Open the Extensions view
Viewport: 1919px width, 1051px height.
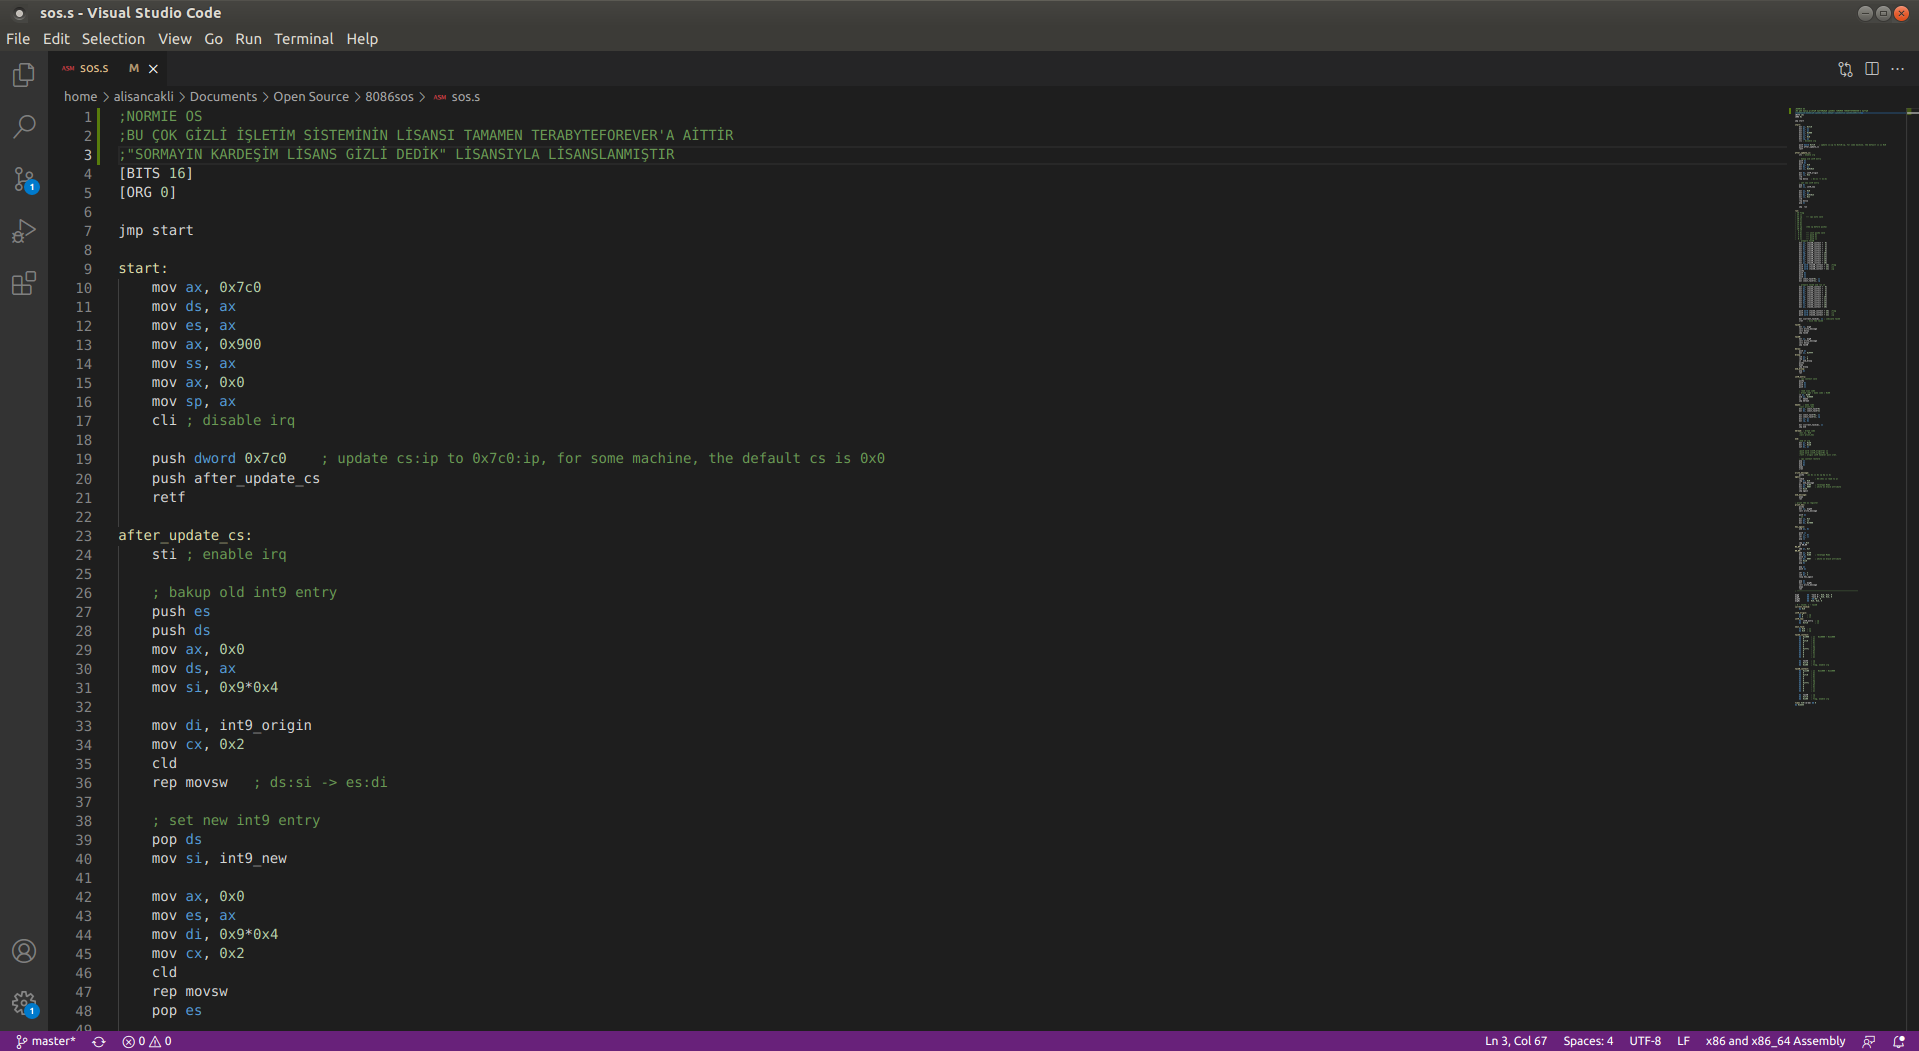23,284
